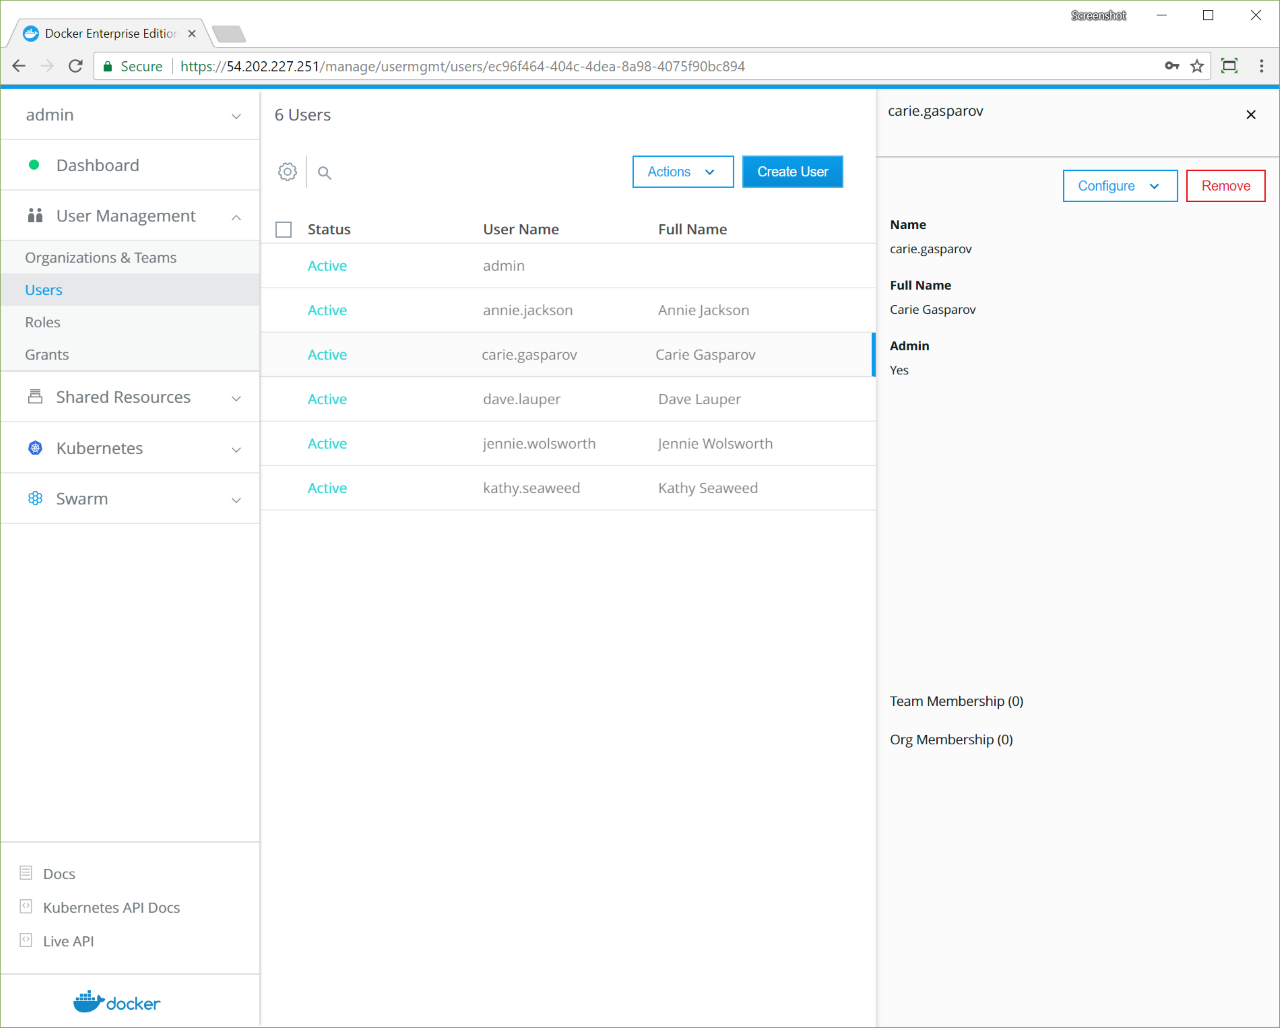Open the Configure dropdown
The image size is (1280, 1028).
pos(1119,186)
